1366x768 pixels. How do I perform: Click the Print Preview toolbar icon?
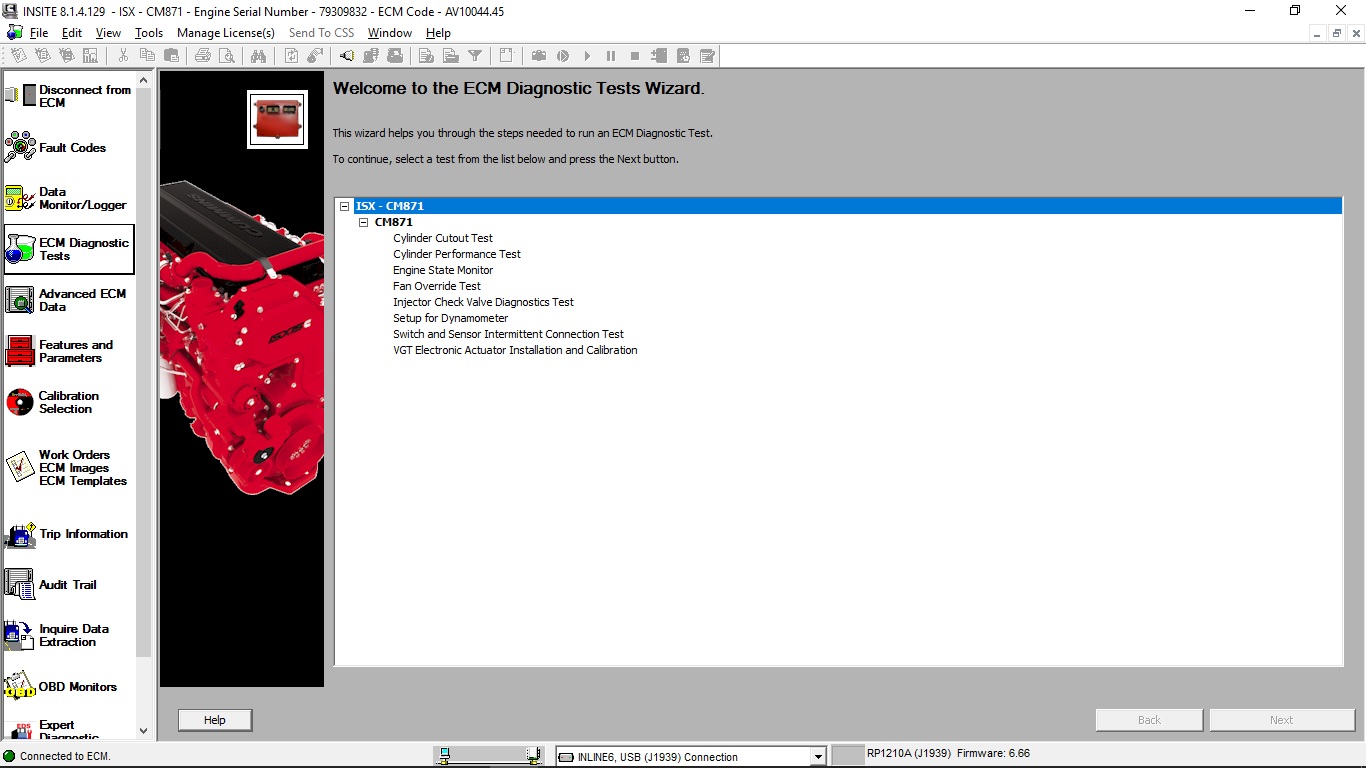(227, 56)
